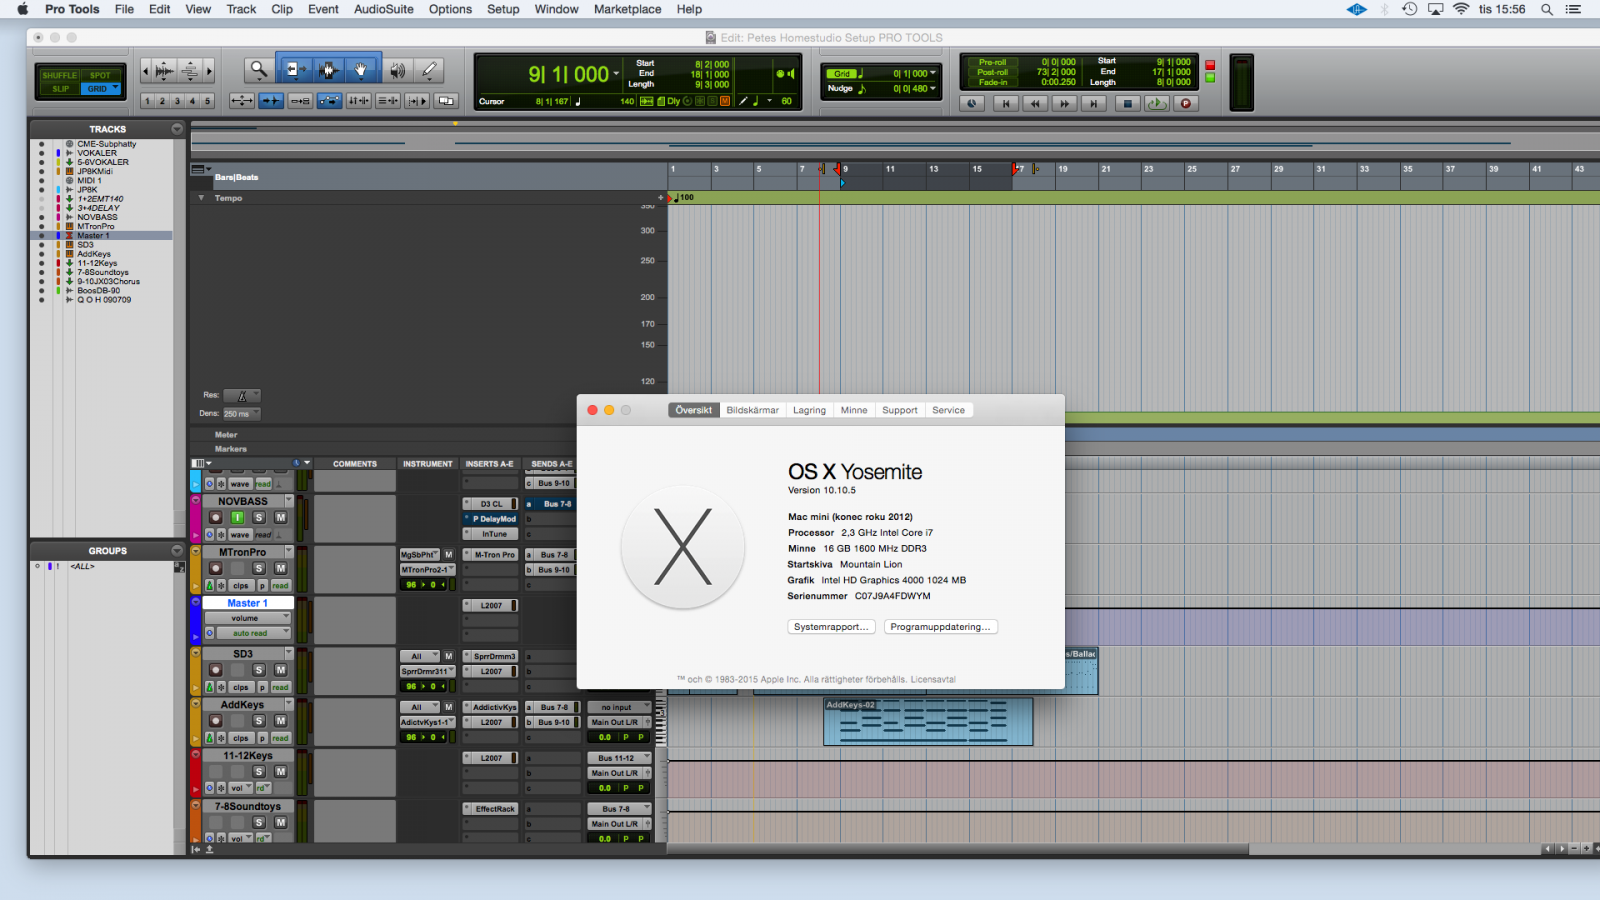Click the Record enable transport button
Viewport: 1600px width, 900px height.
pyautogui.click(x=1186, y=103)
